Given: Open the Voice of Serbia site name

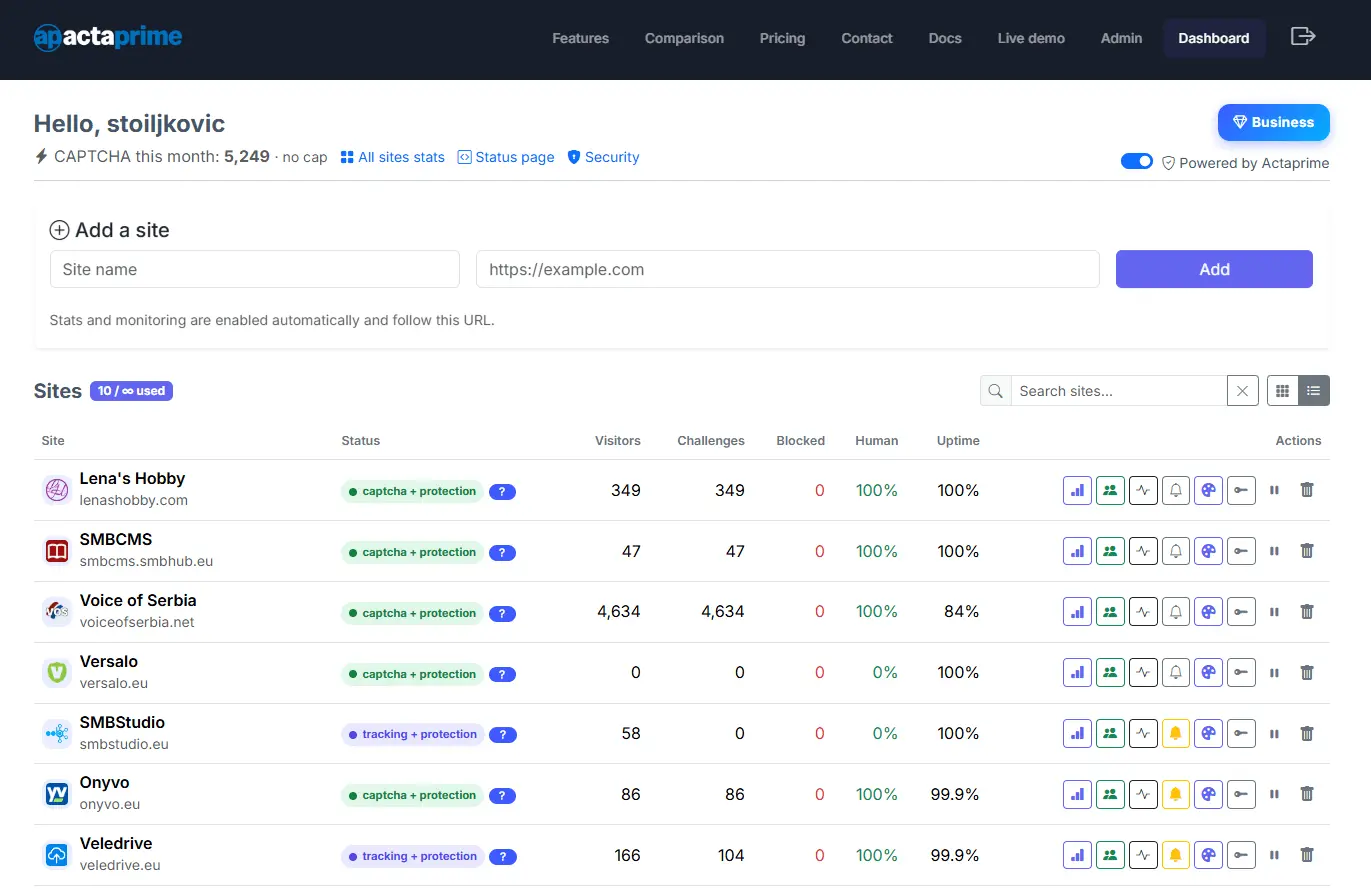Looking at the screenshot, I should (x=138, y=600).
